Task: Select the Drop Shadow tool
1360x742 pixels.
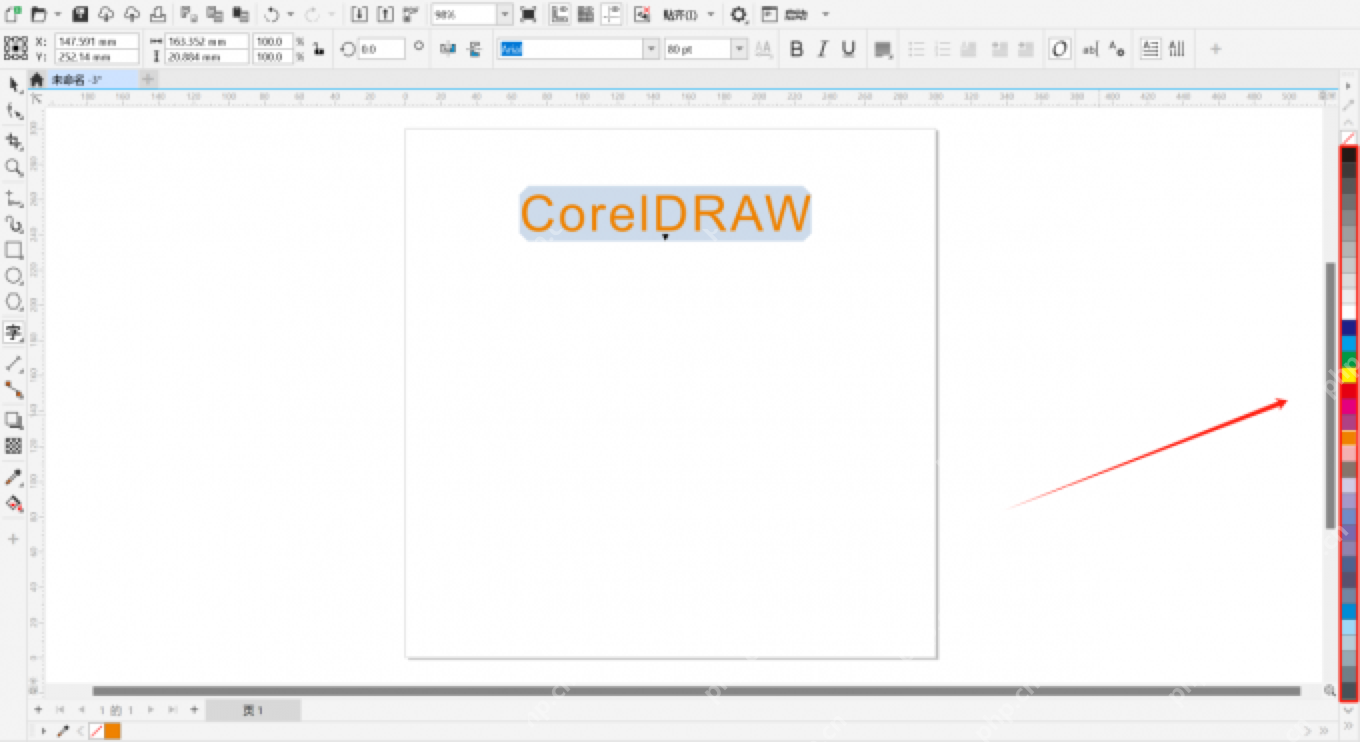Action: pyautogui.click(x=14, y=420)
